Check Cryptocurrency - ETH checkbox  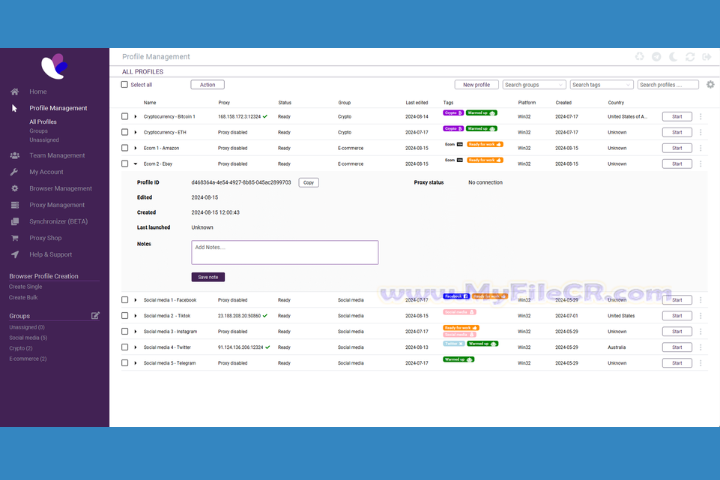click(x=124, y=132)
